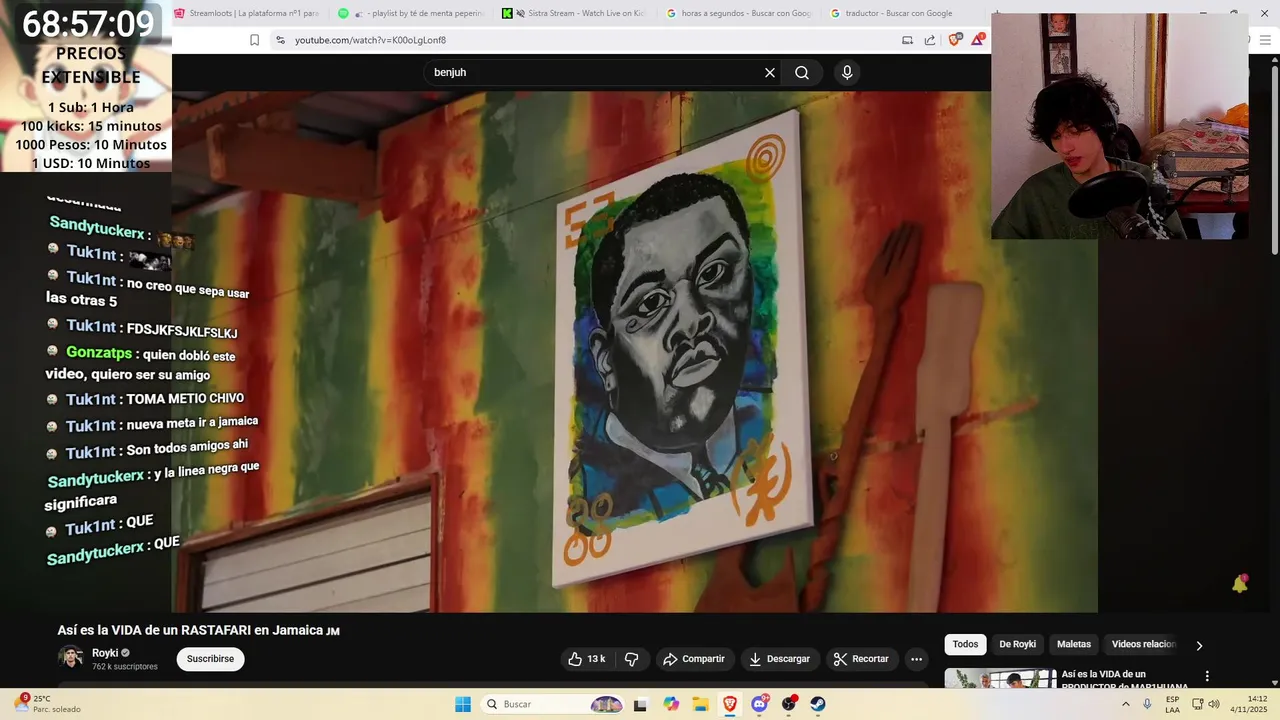
Task: Click the notification bell icon near video corner
Action: 1240,584
